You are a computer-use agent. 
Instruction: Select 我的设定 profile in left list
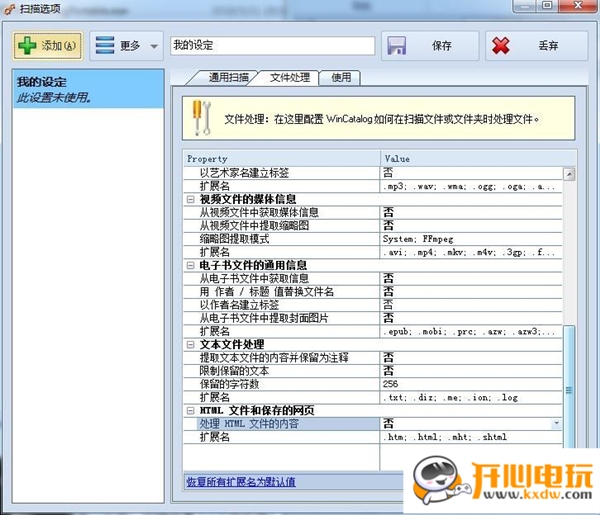88,89
